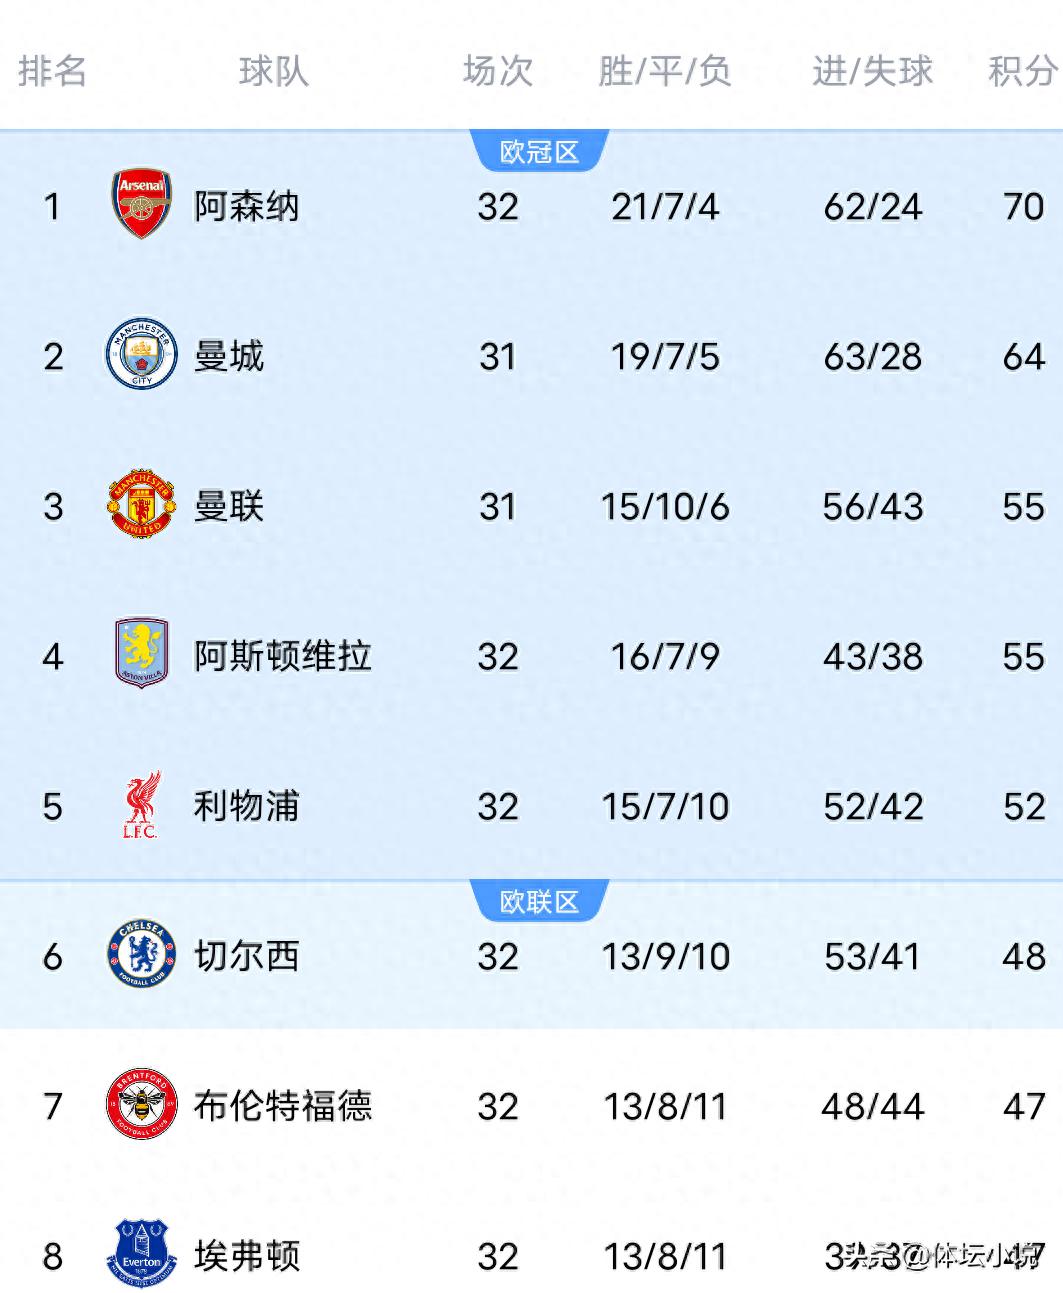Click the Aston Villa club crest

tap(141, 654)
